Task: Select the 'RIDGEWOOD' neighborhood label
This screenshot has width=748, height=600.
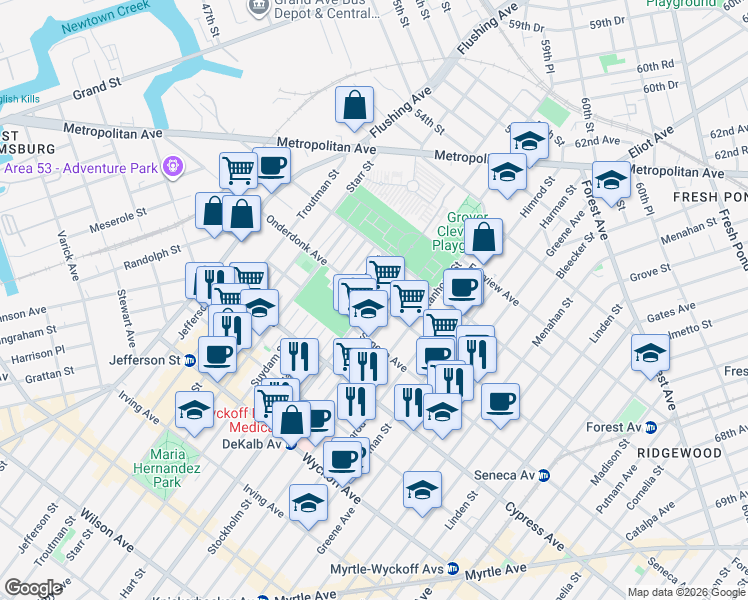Action: point(679,453)
